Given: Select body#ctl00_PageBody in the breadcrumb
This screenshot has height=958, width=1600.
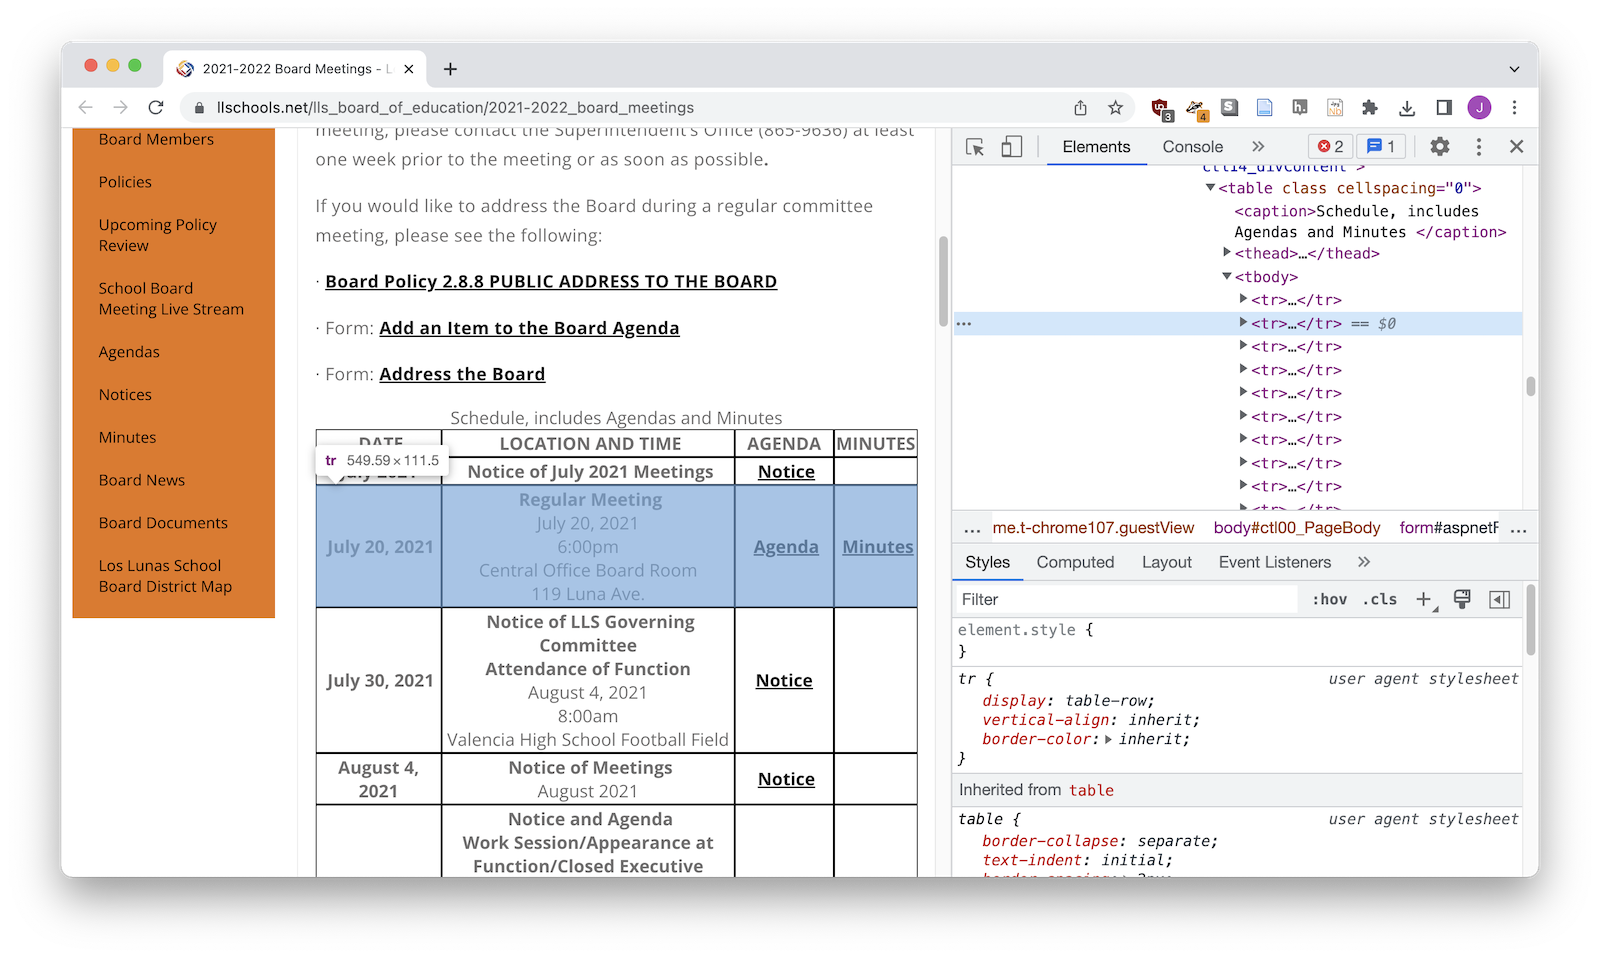Looking at the screenshot, I should (x=1296, y=528).
